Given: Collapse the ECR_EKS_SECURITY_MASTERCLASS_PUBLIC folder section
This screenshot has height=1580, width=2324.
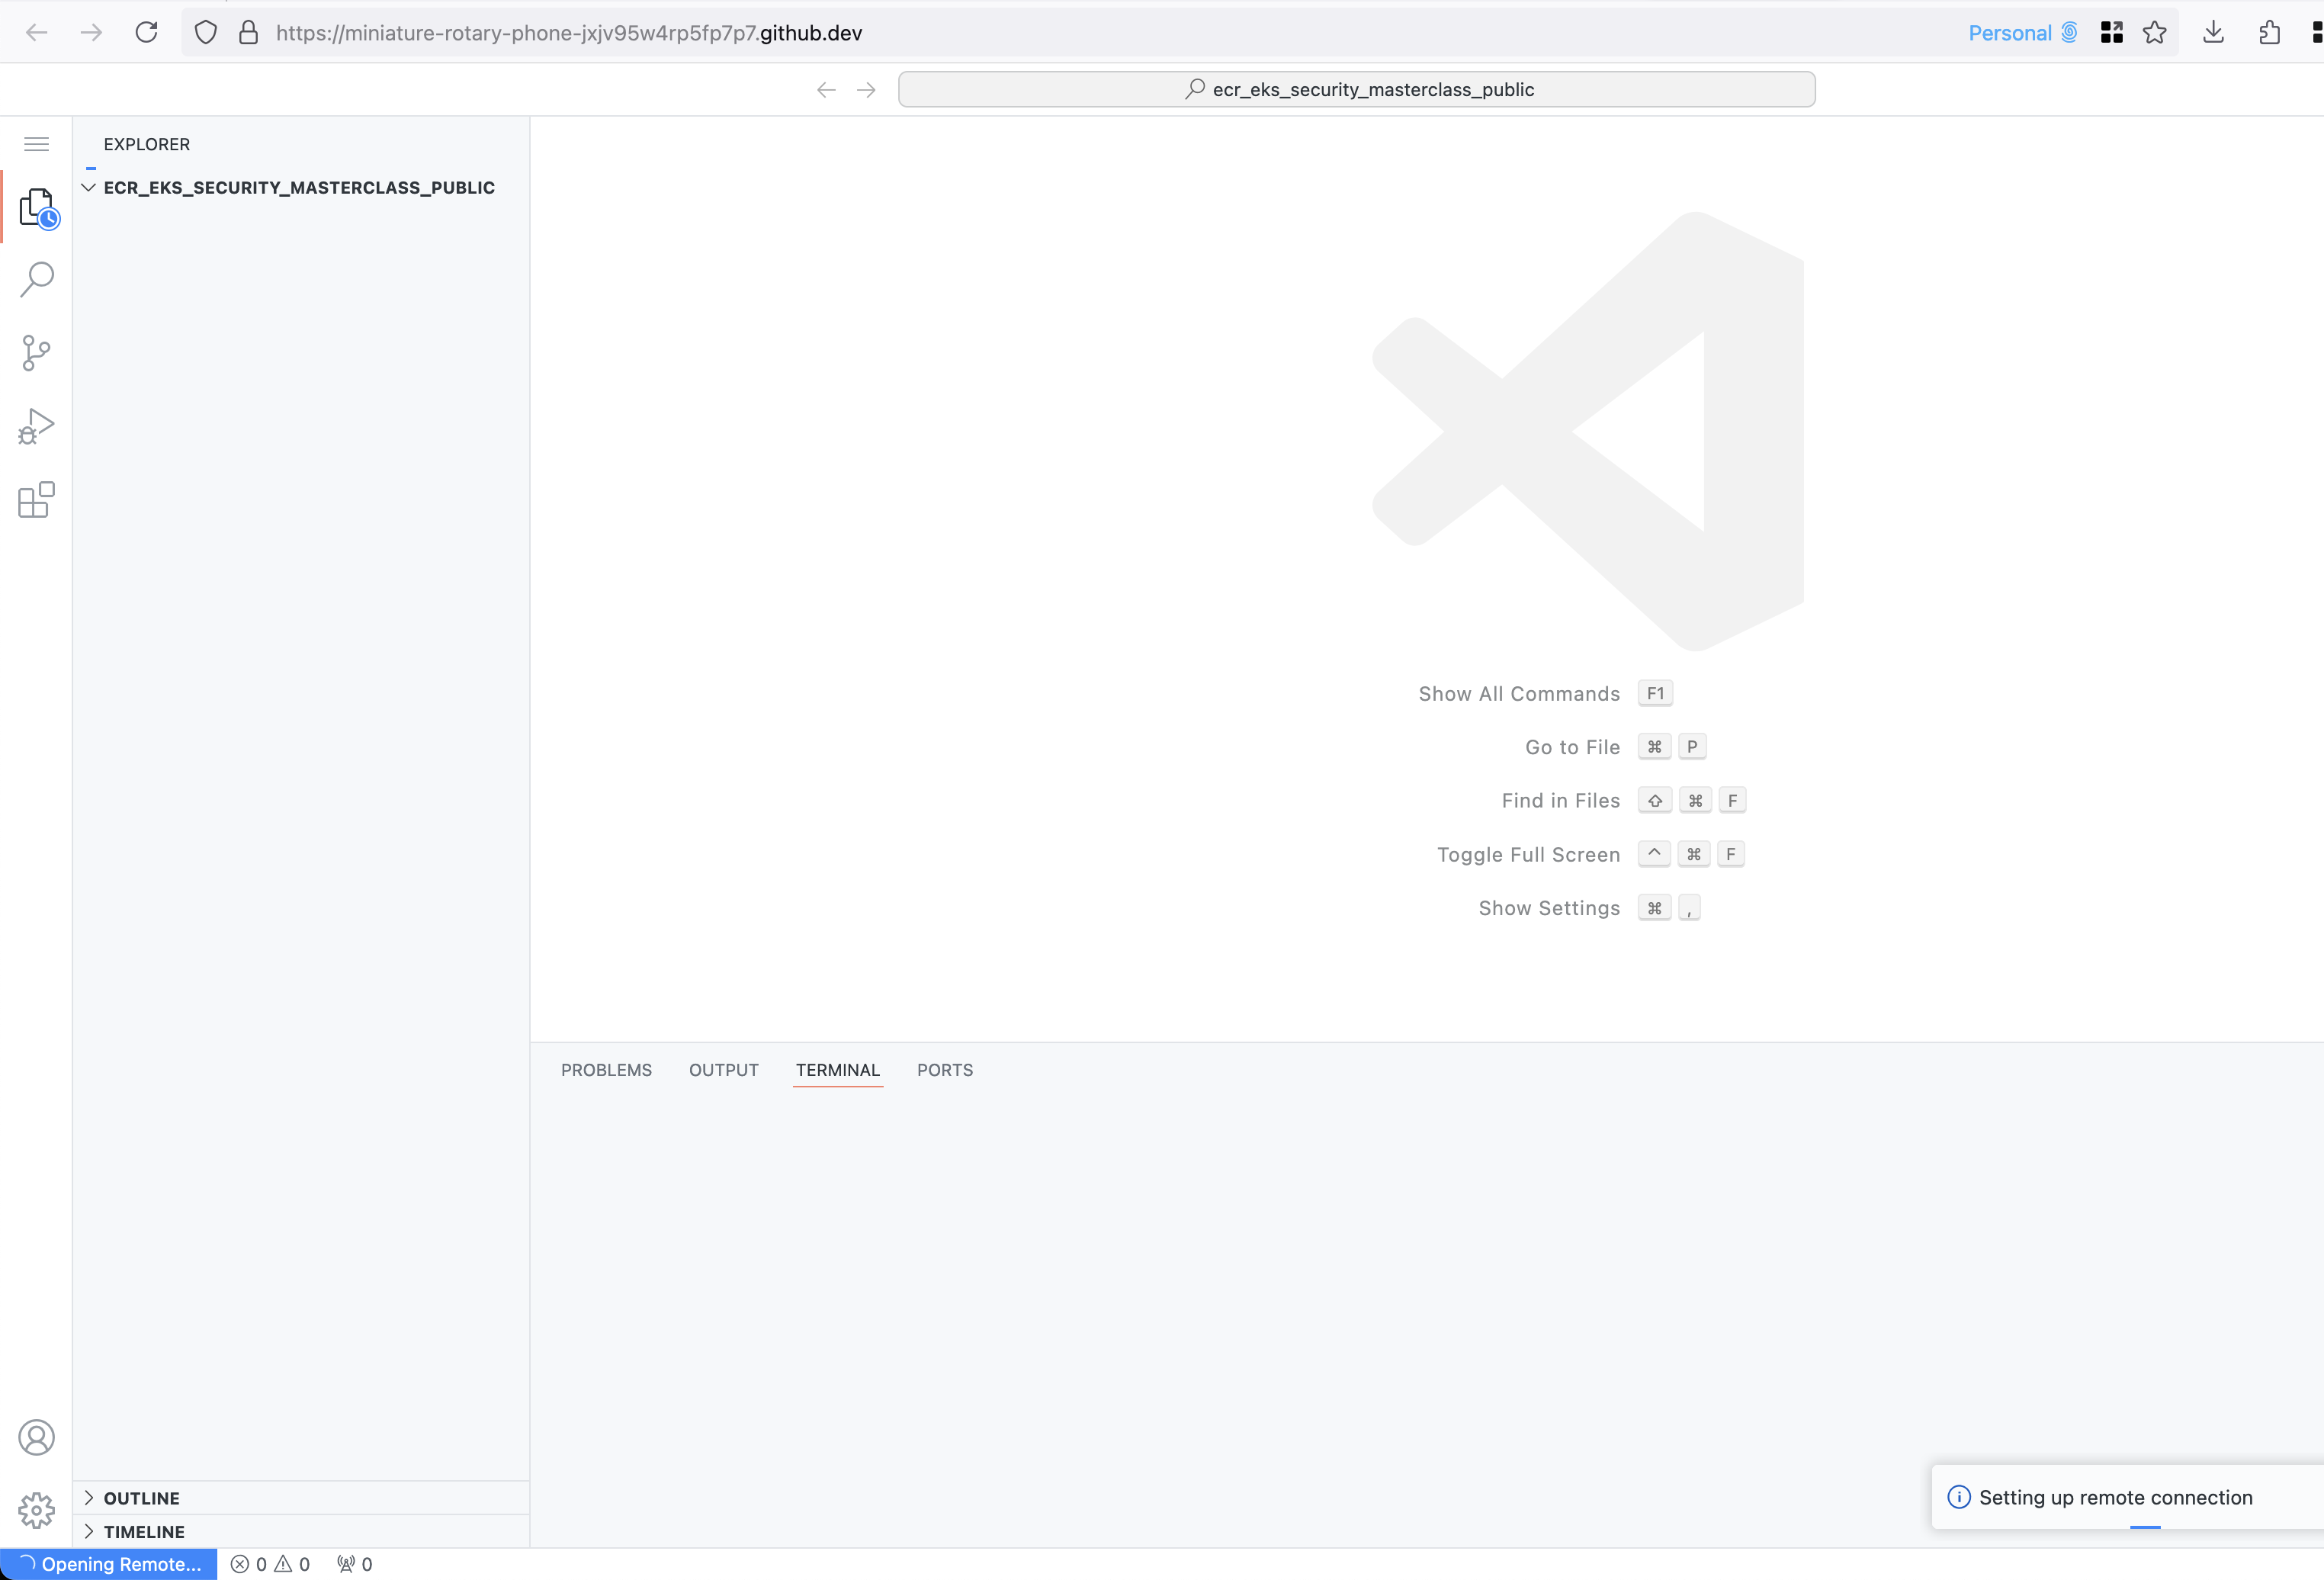Looking at the screenshot, I should [x=89, y=187].
